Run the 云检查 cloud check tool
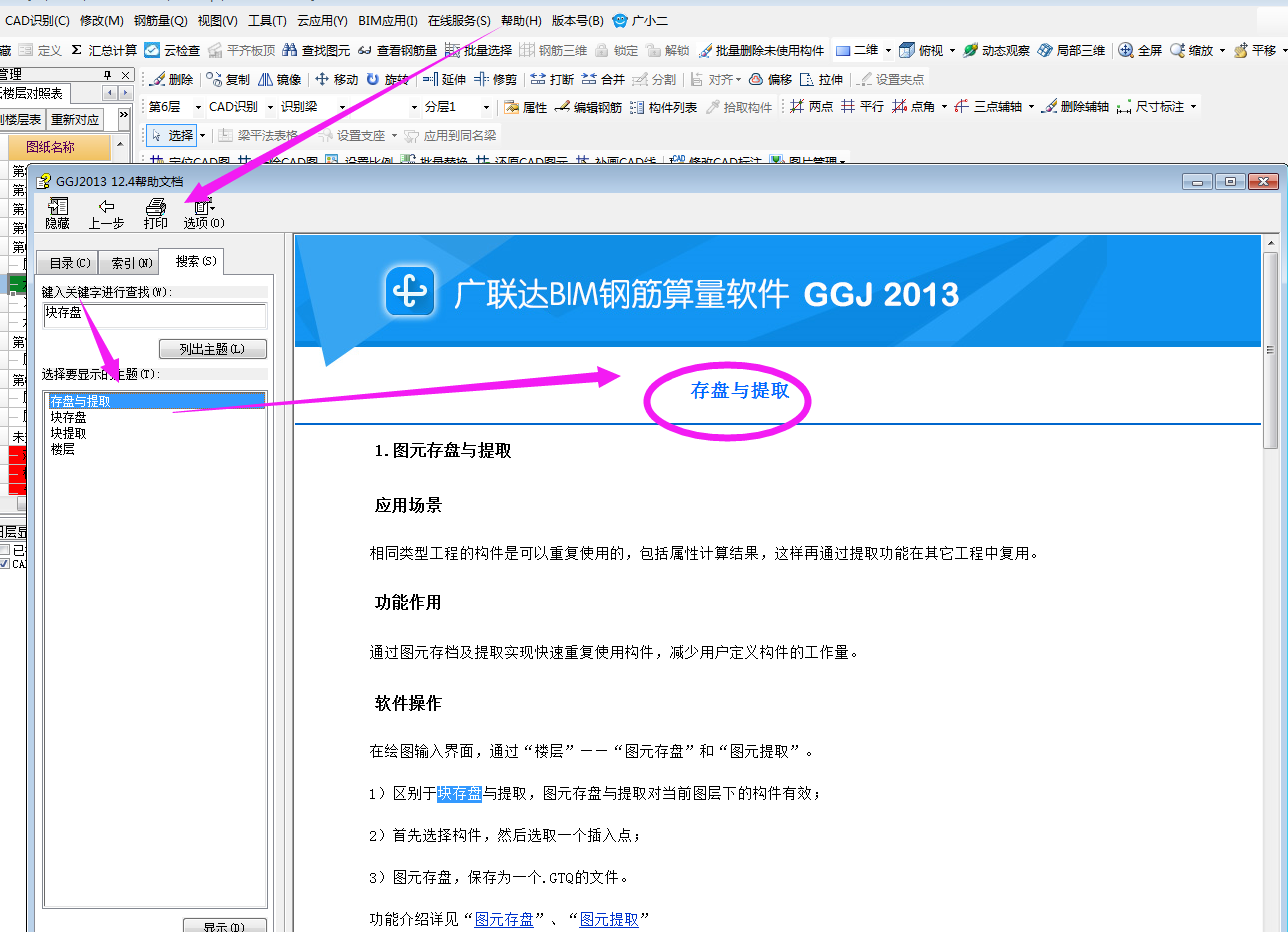 point(172,50)
